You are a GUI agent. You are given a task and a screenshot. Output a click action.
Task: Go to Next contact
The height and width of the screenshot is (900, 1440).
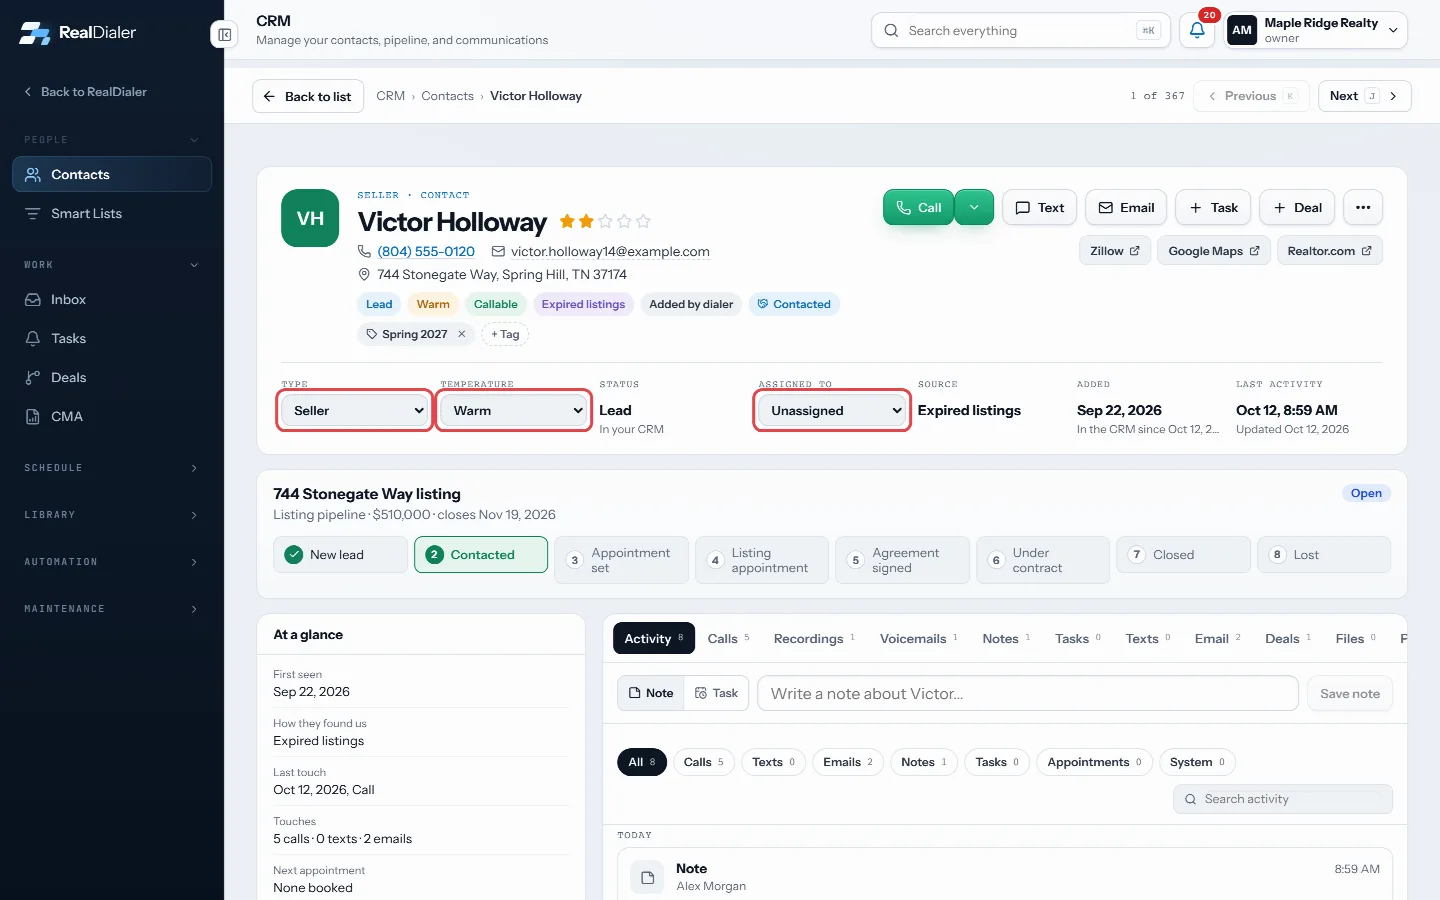[x=1364, y=96]
